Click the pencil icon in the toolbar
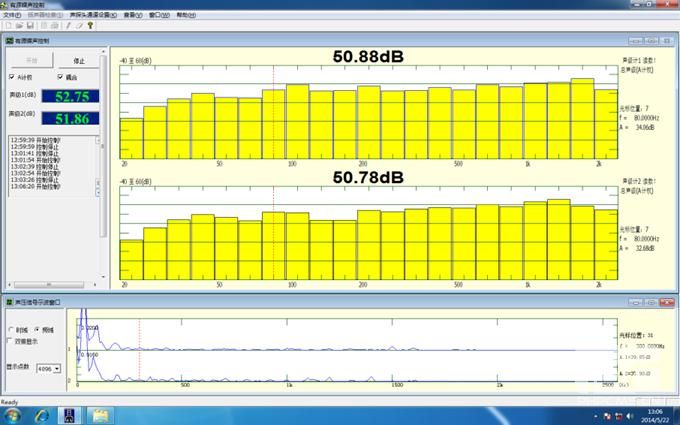 tap(68, 26)
